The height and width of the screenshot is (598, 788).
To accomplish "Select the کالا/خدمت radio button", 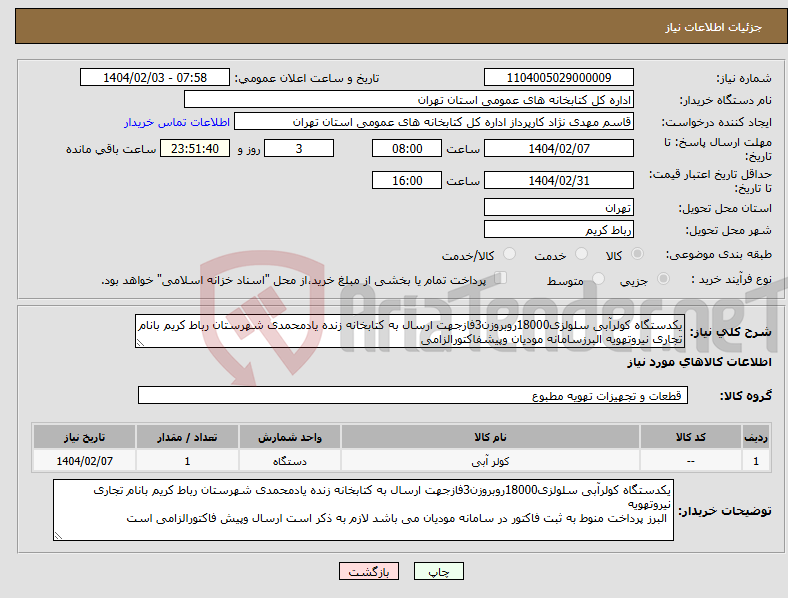I will (509, 254).
